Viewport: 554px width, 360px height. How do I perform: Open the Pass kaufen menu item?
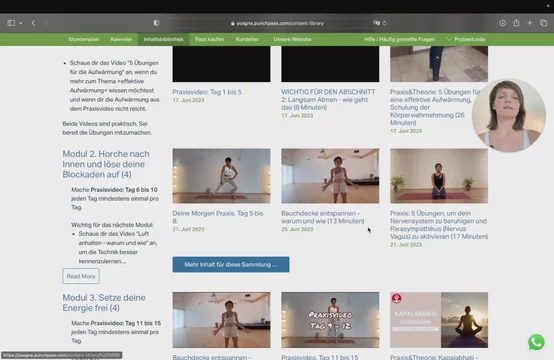[210, 39]
